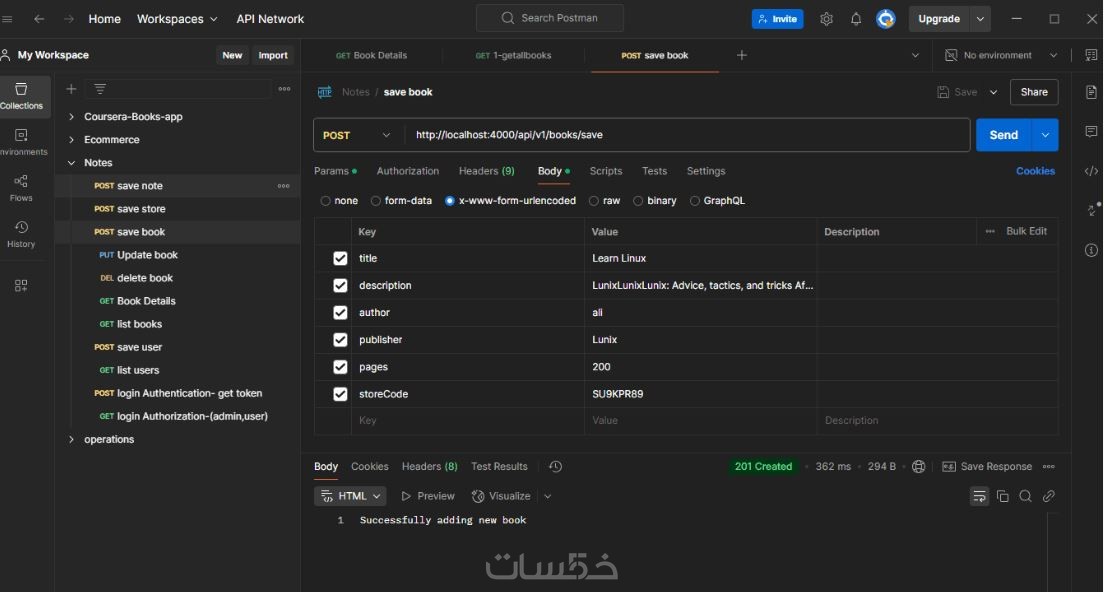Toggle line wrap in response viewer
The width and height of the screenshot is (1104, 592).
979,496
